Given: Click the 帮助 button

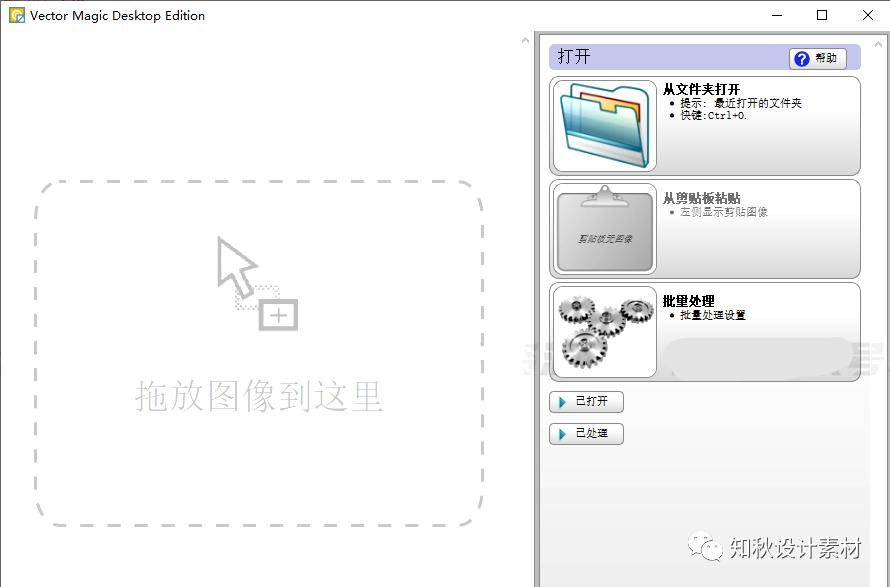Looking at the screenshot, I should point(820,57).
